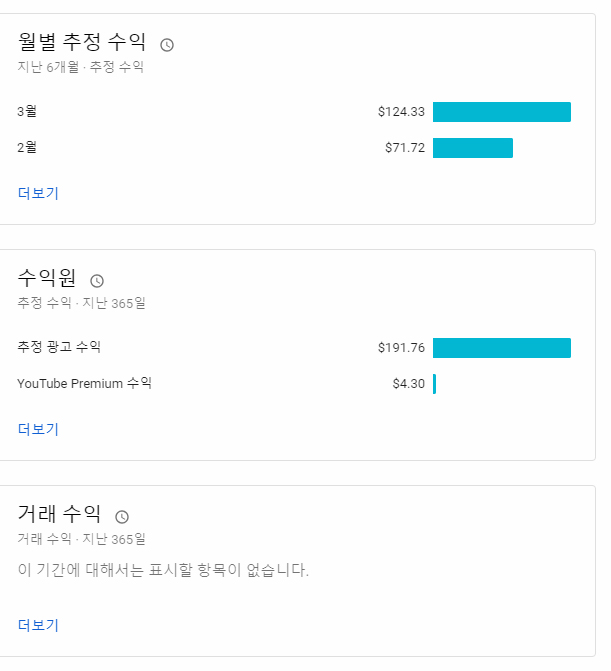
Task: Click the small YouTube Premium 수익 bar
Action: click(434, 384)
